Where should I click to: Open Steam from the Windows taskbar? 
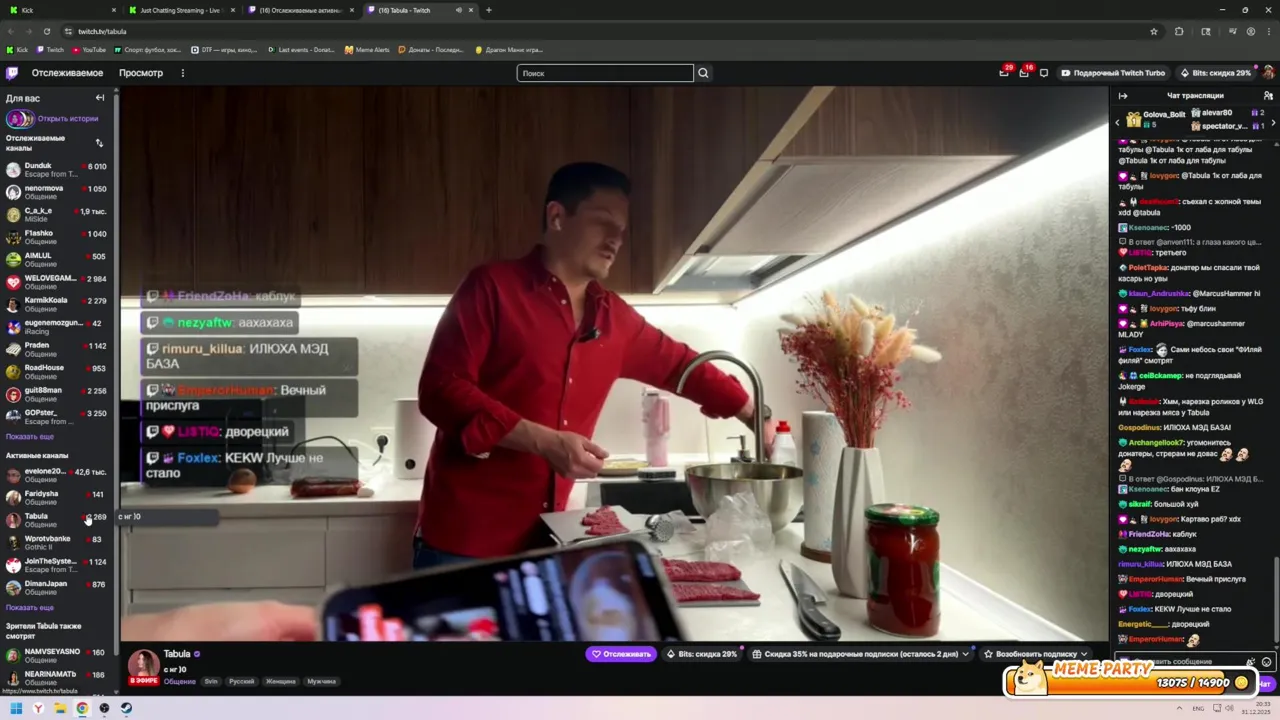pos(126,708)
